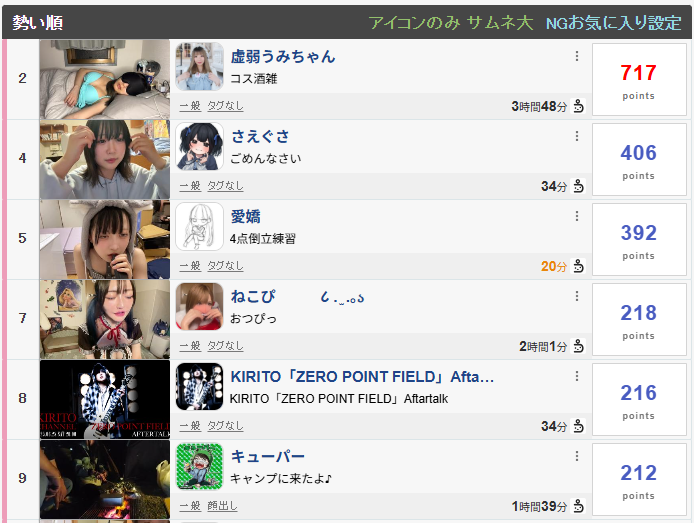This screenshot has height=523, width=694.
Task: Open the three-dot menu for 愛嬌
Action: pos(577,216)
